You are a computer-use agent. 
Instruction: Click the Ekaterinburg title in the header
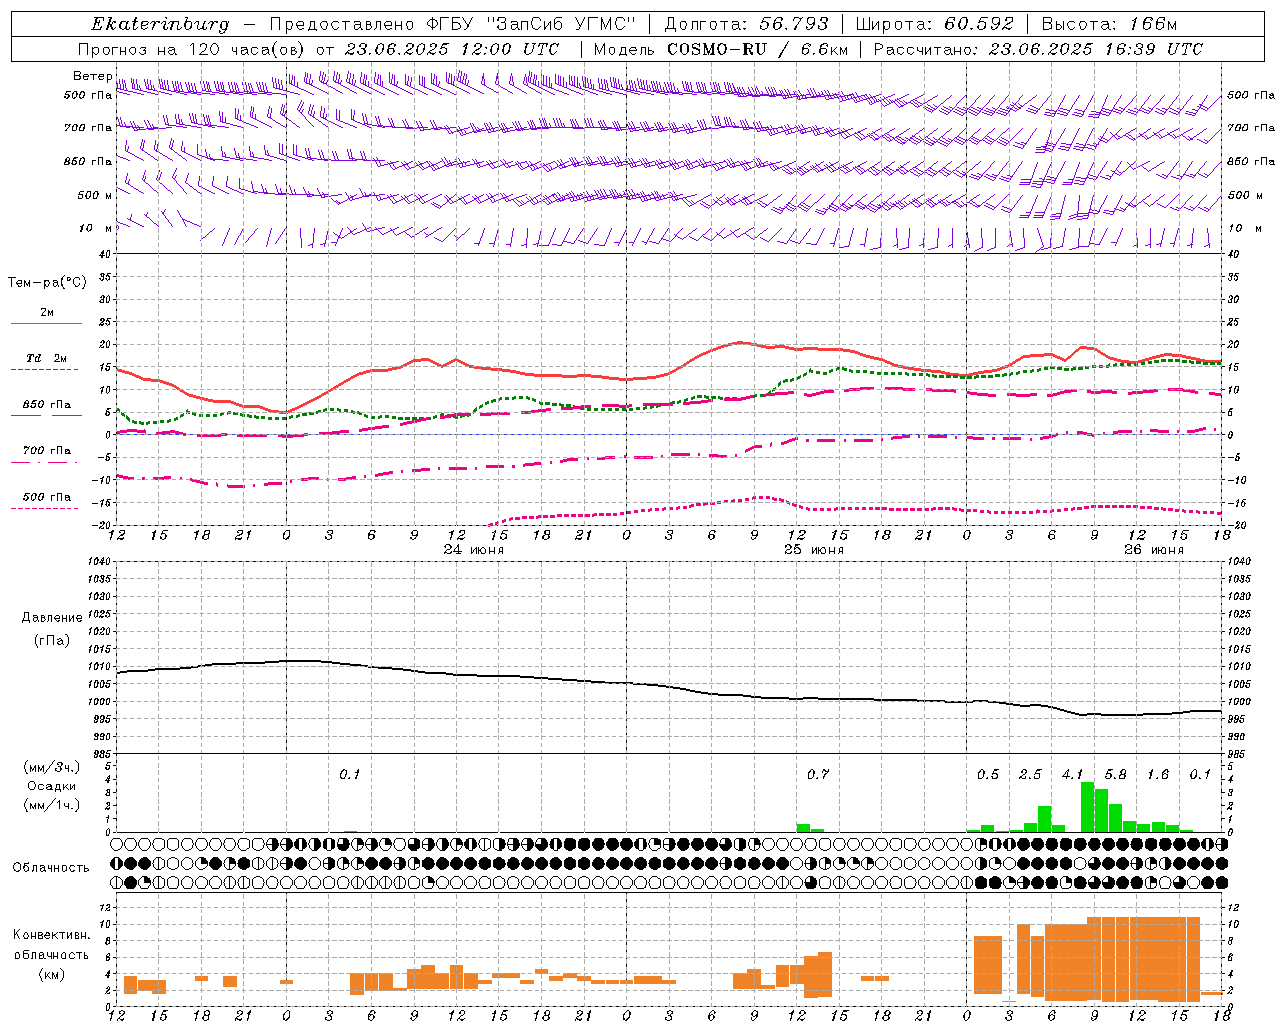160,24
